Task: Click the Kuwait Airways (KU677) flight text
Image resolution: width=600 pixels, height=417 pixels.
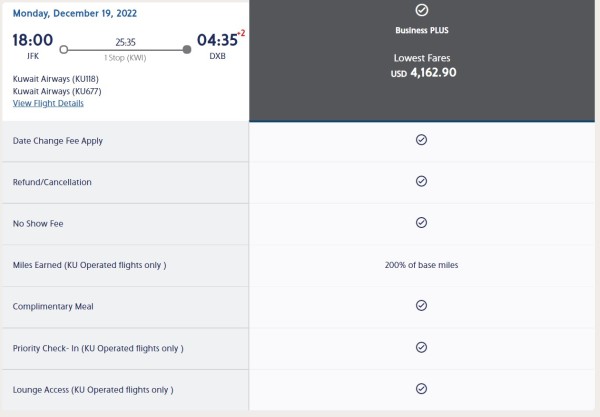Action: click(57, 91)
